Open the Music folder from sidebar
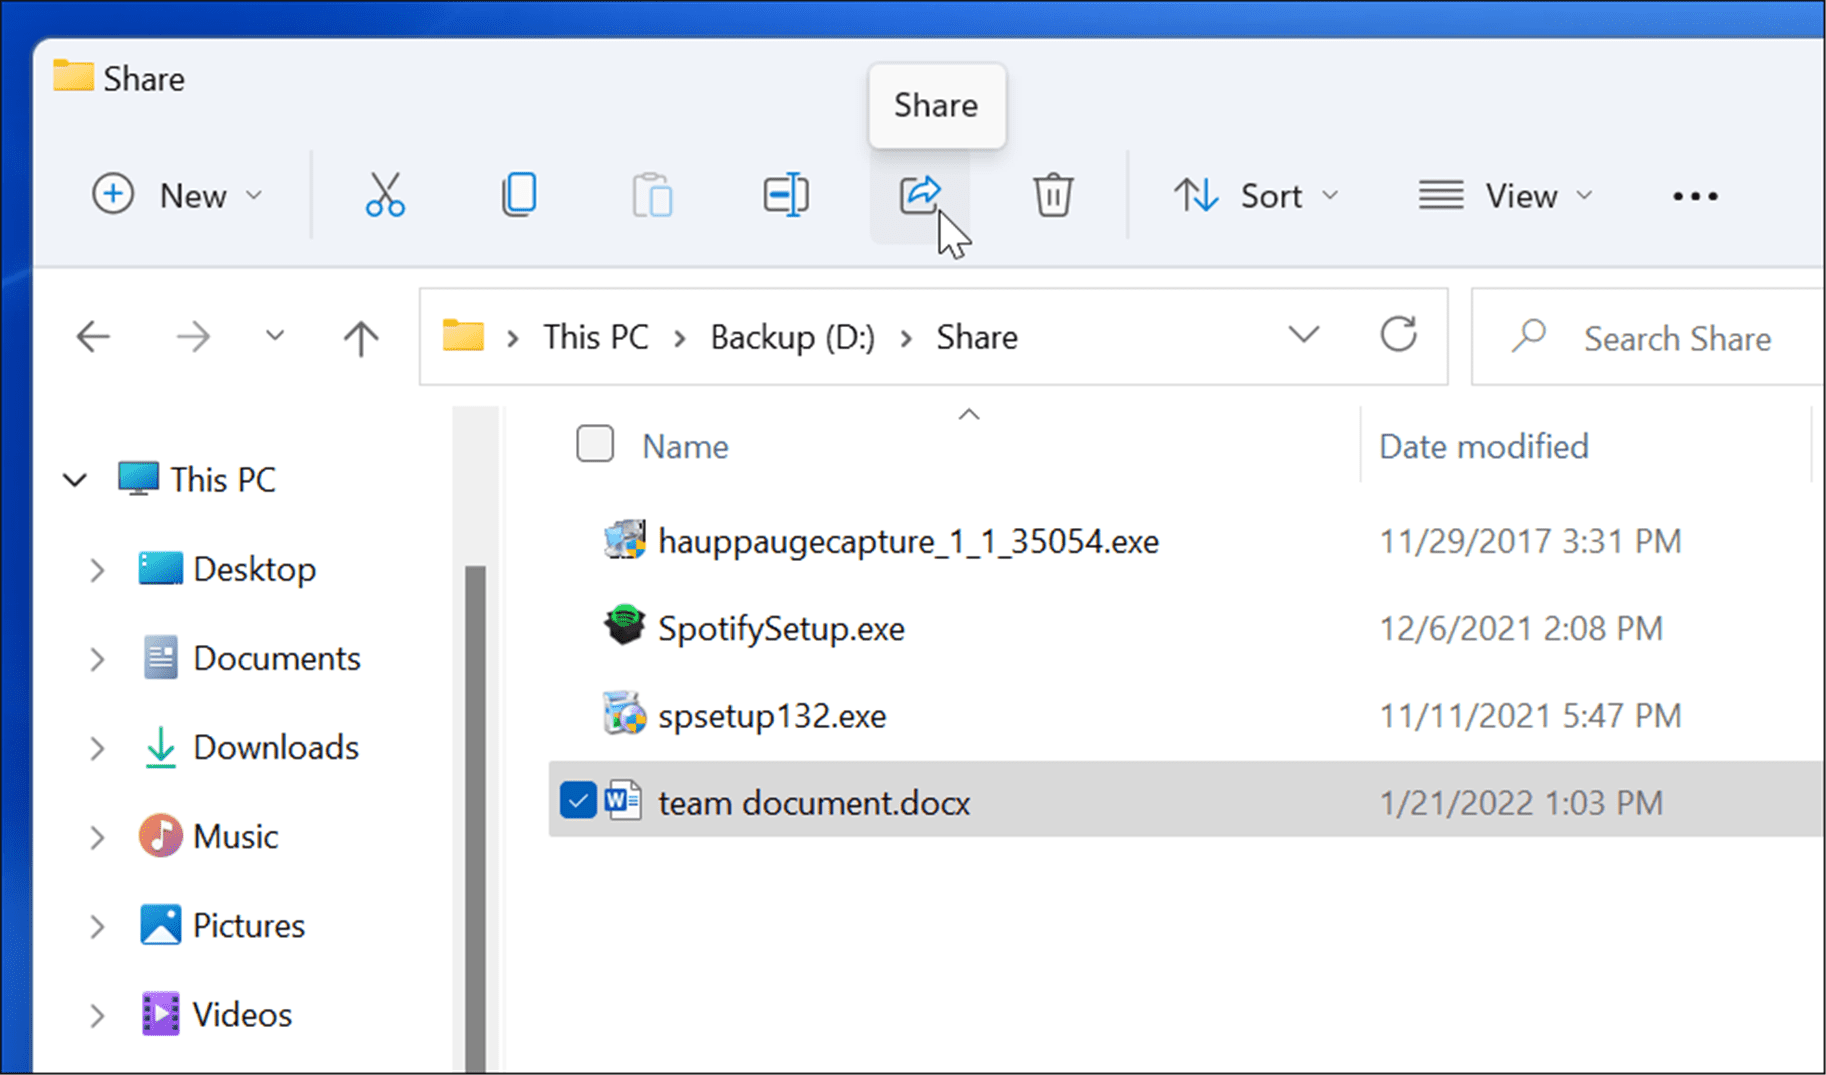The width and height of the screenshot is (1826, 1075). pyautogui.click(x=235, y=836)
